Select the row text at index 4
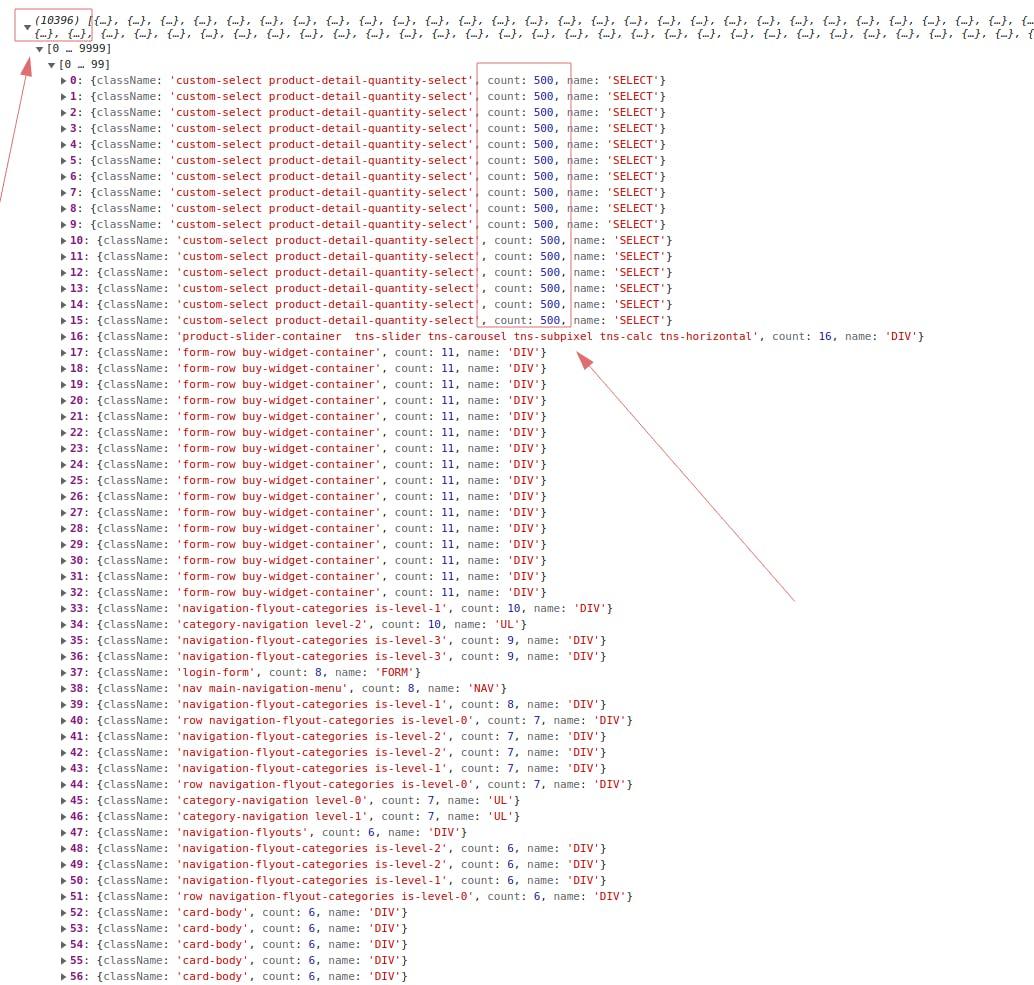 (368, 144)
